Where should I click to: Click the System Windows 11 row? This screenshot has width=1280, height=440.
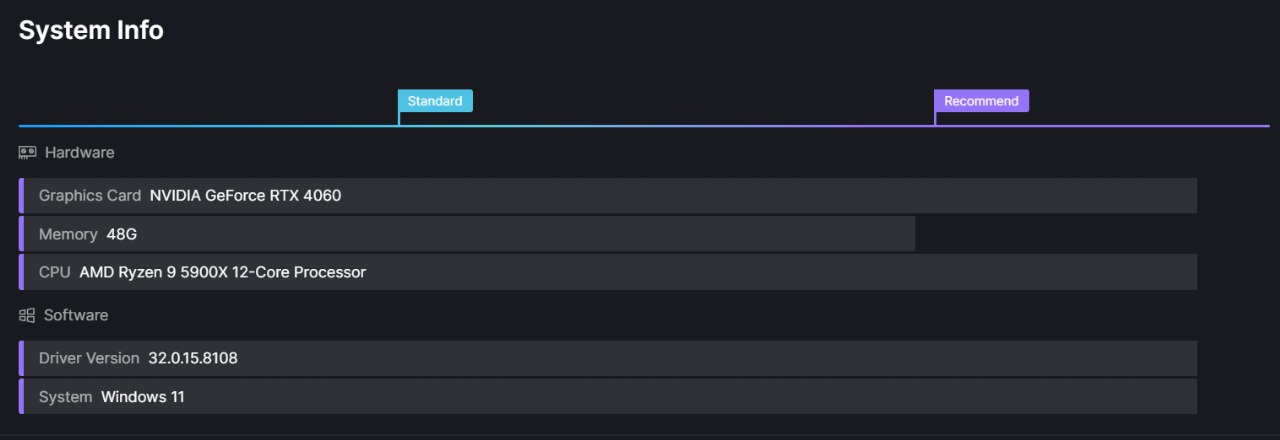pos(608,396)
